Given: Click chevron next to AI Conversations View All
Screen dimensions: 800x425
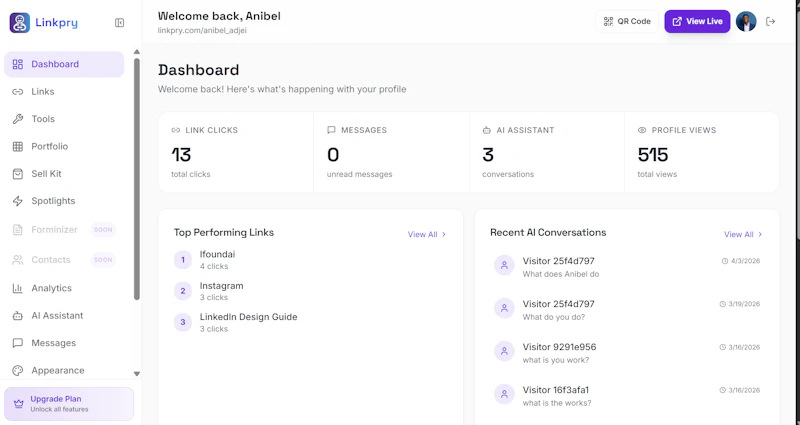Looking at the screenshot, I should point(760,235).
